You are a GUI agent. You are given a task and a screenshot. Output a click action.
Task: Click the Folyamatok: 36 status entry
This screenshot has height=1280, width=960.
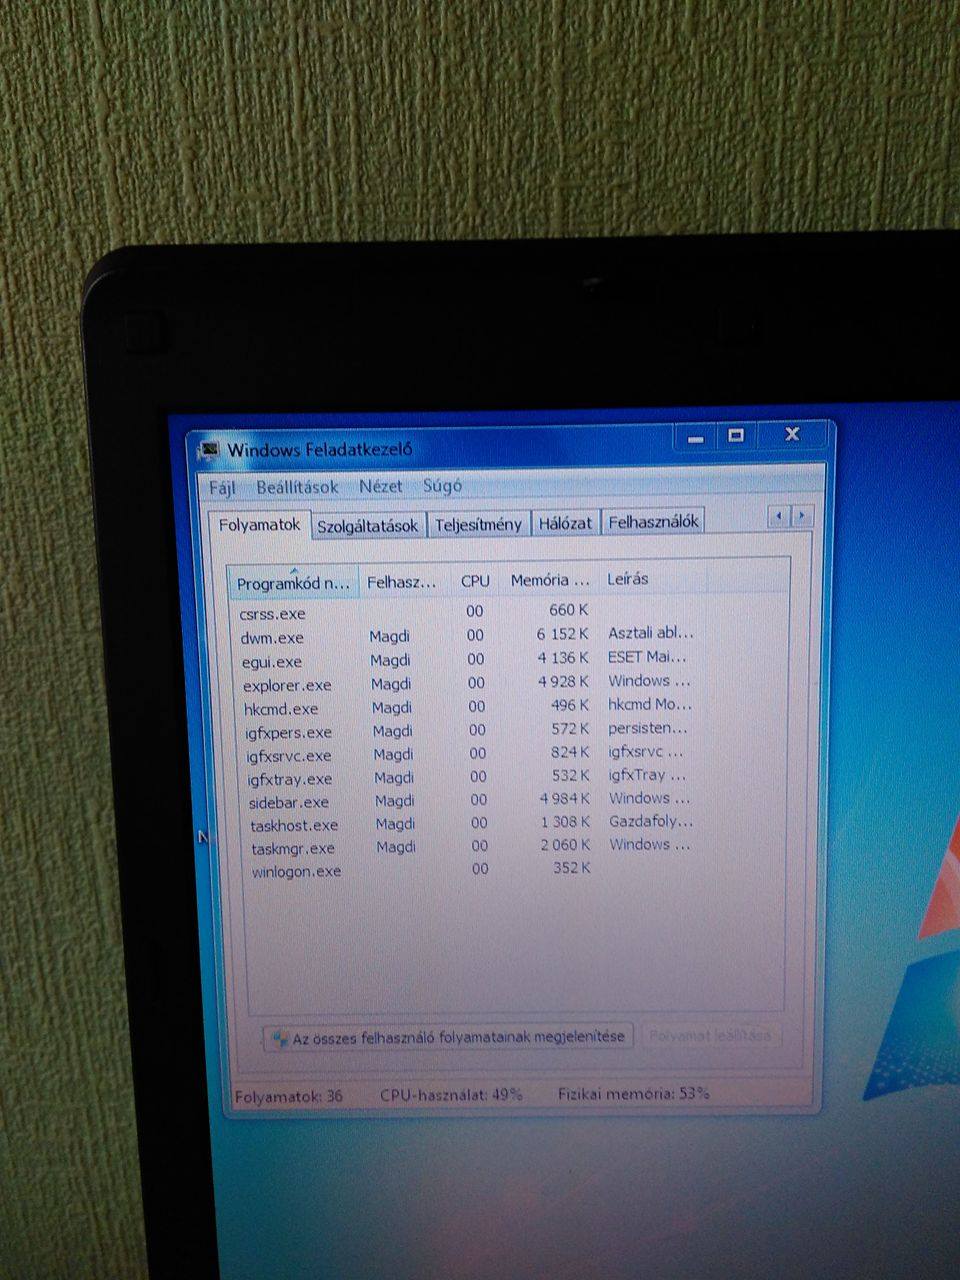[x=288, y=1096]
